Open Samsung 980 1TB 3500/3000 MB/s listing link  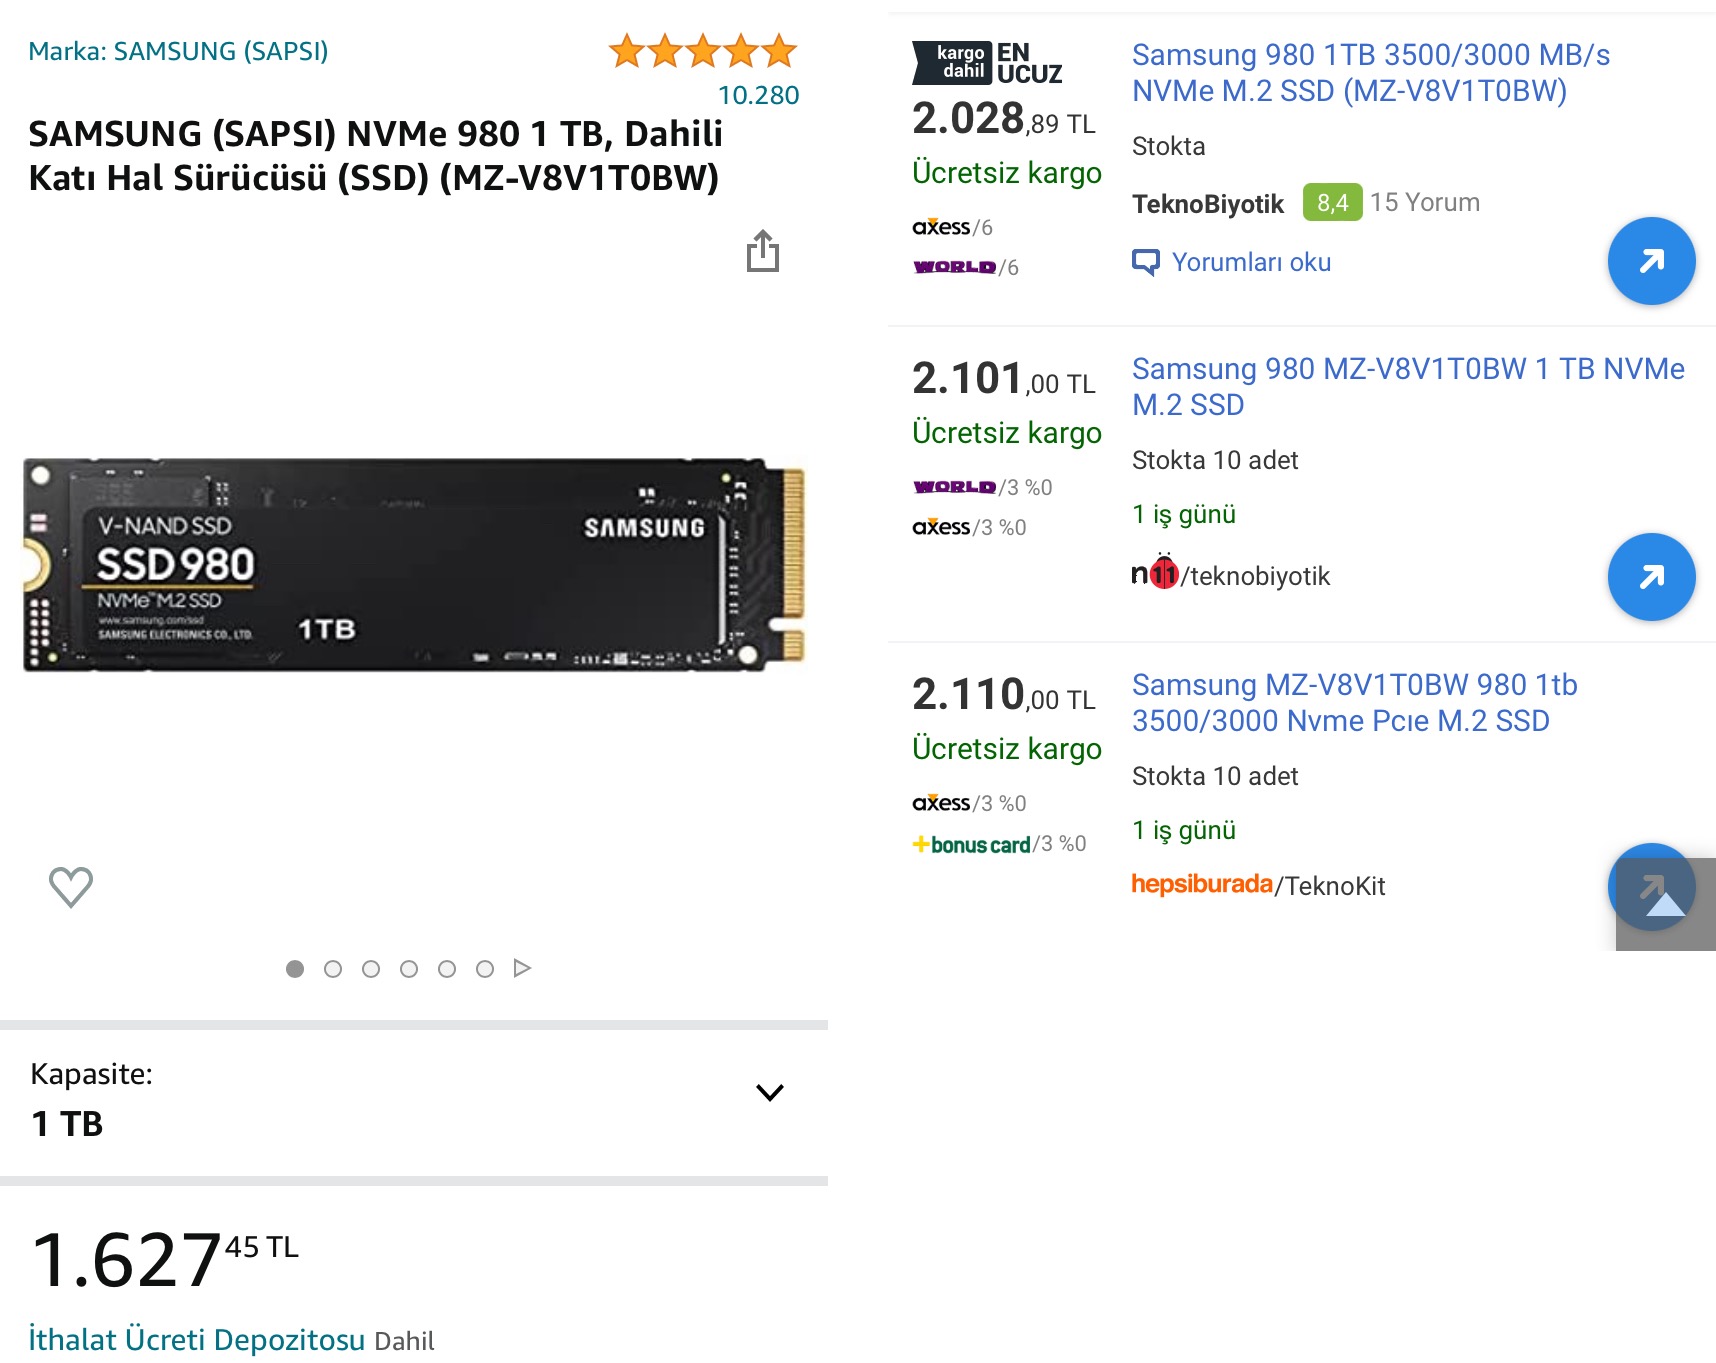[1371, 72]
